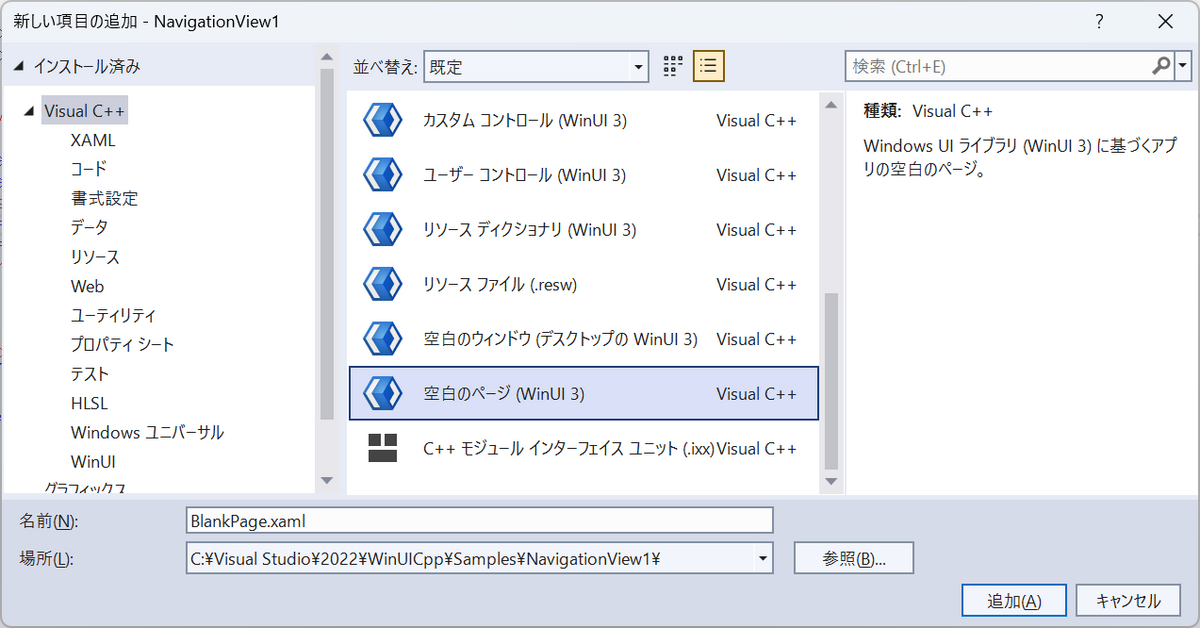Open the 場所 location path dropdown

pyautogui.click(x=764, y=558)
